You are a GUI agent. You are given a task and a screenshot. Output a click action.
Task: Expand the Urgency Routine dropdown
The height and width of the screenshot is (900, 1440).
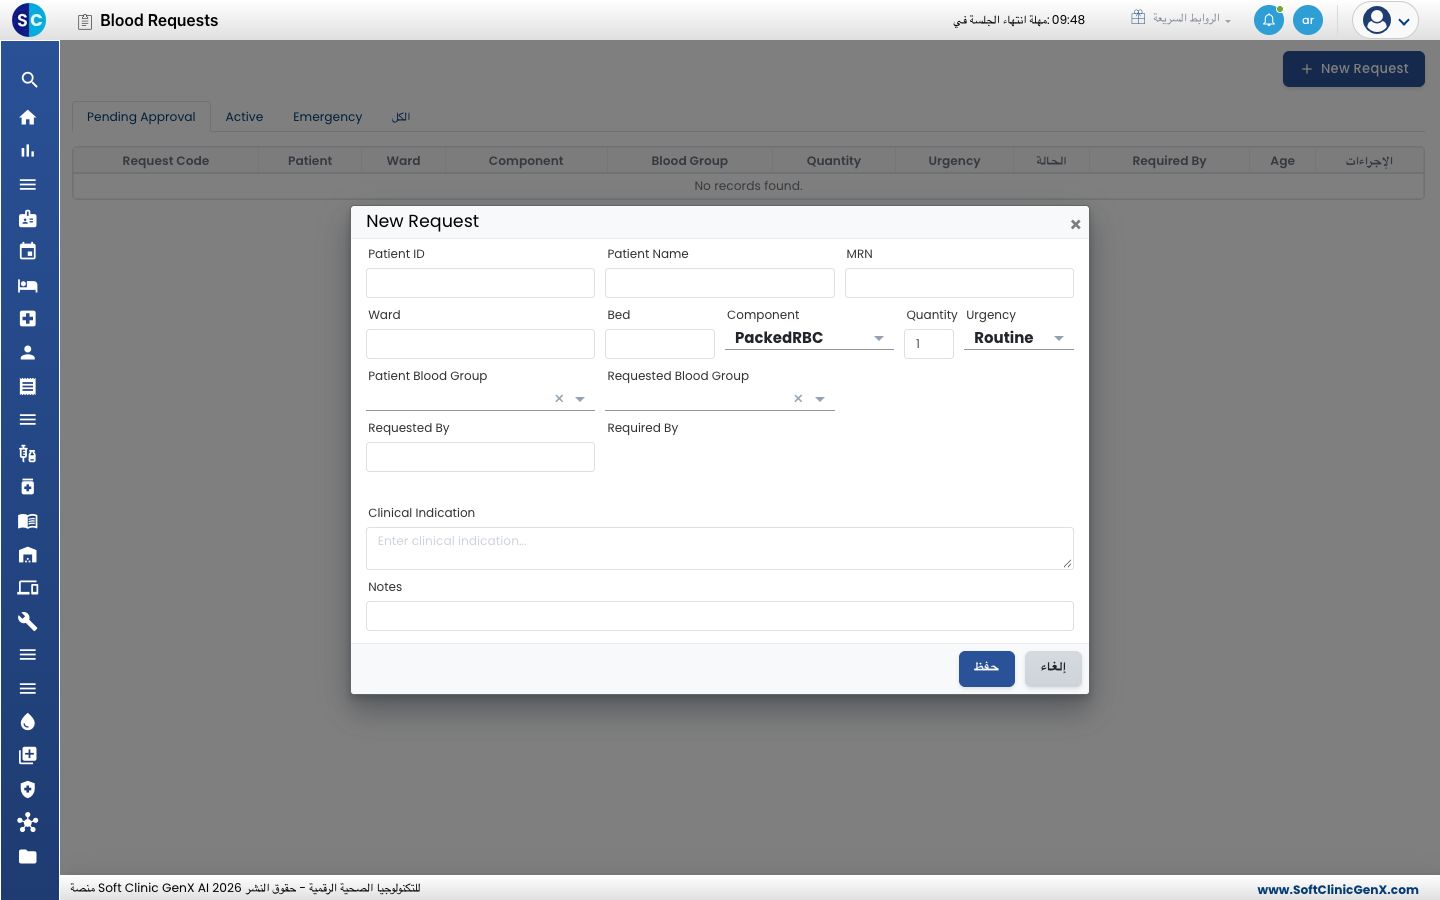tap(1018, 338)
